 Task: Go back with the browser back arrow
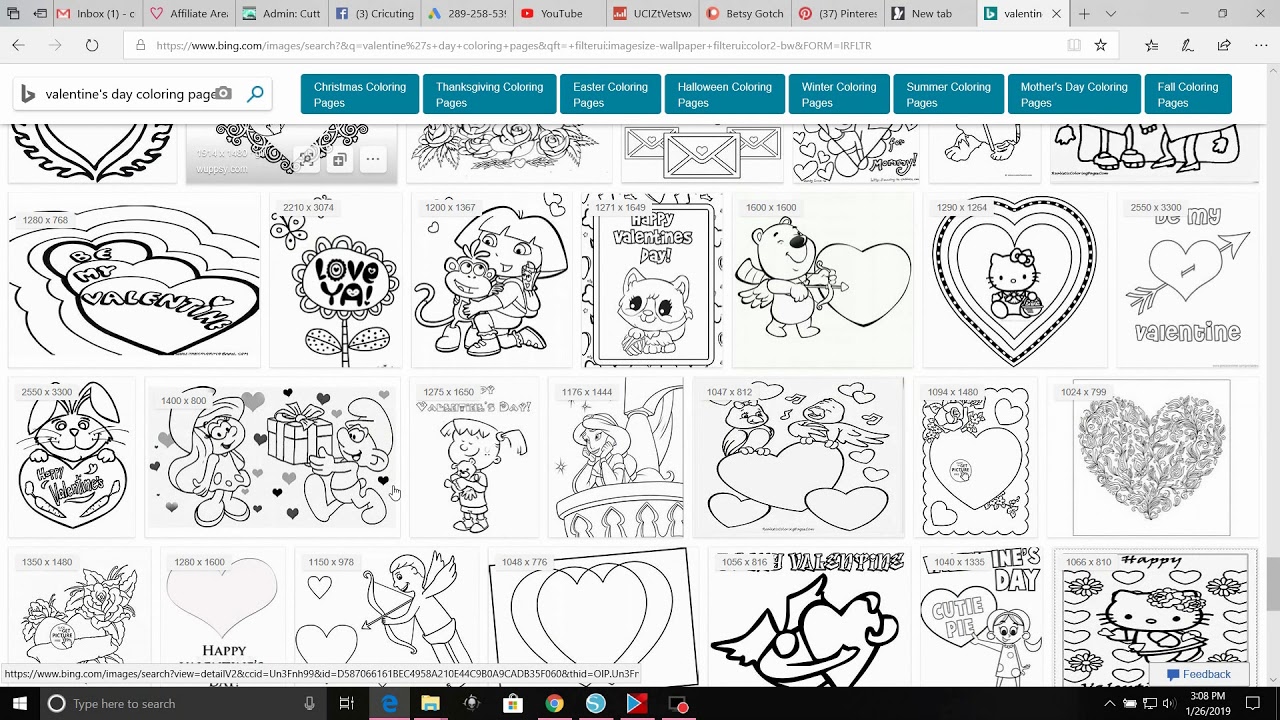[18, 45]
